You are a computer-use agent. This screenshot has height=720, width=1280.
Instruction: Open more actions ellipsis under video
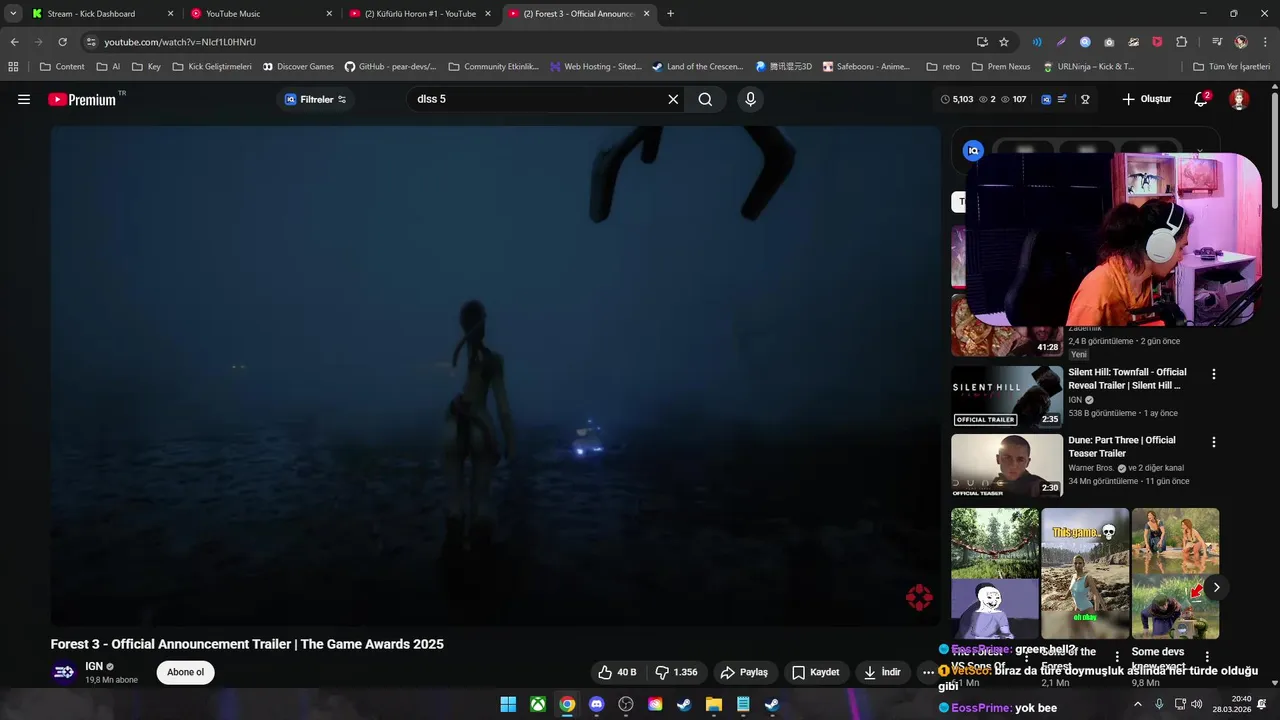click(928, 672)
